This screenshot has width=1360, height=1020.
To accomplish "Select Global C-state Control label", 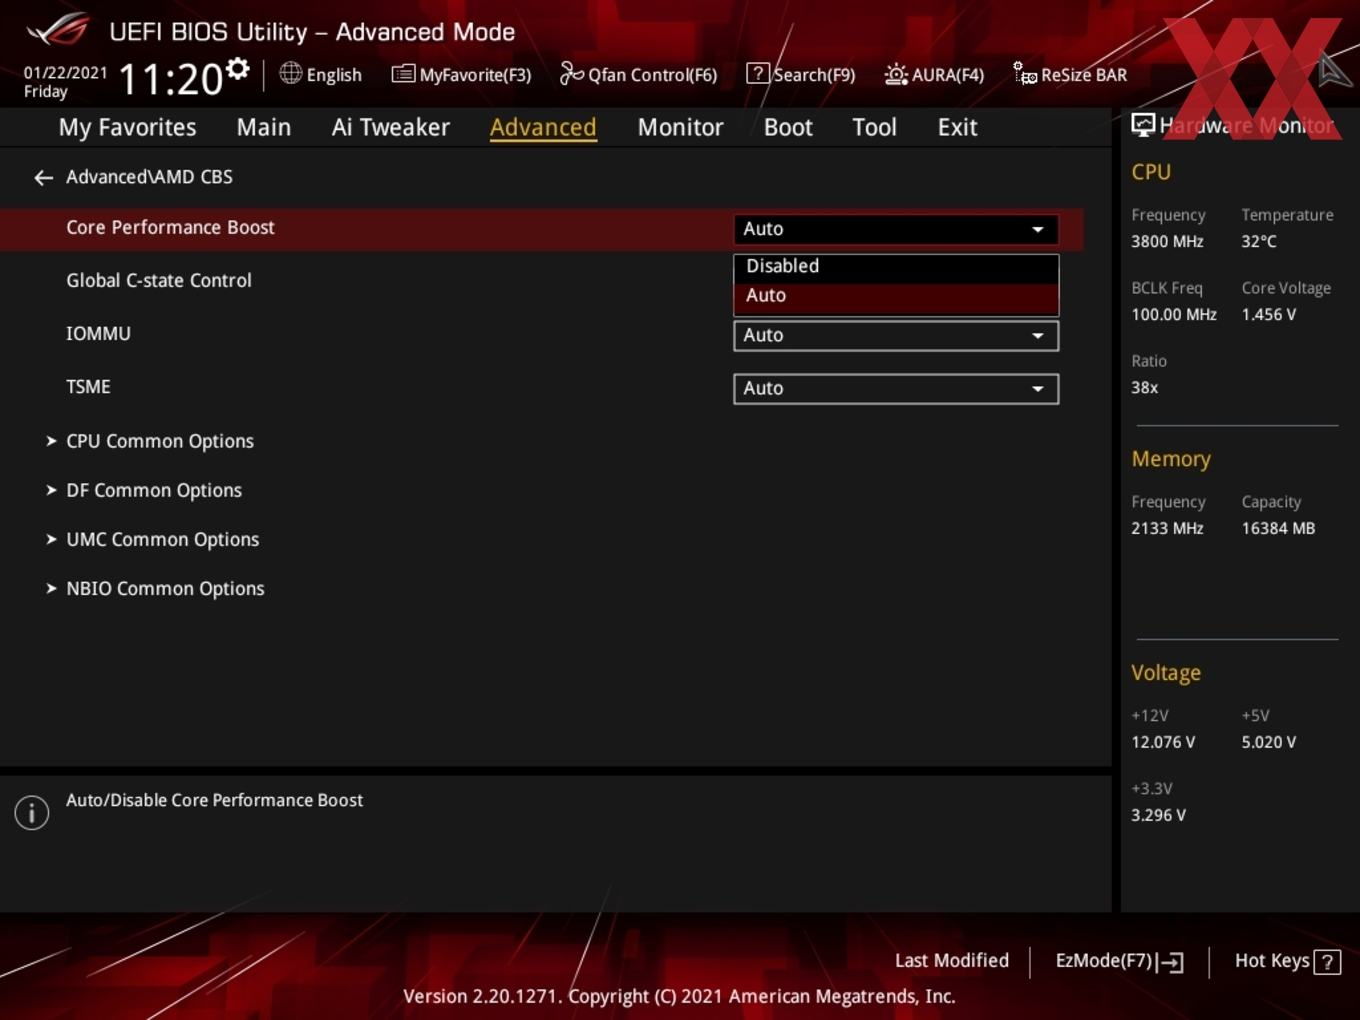I will point(159,281).
